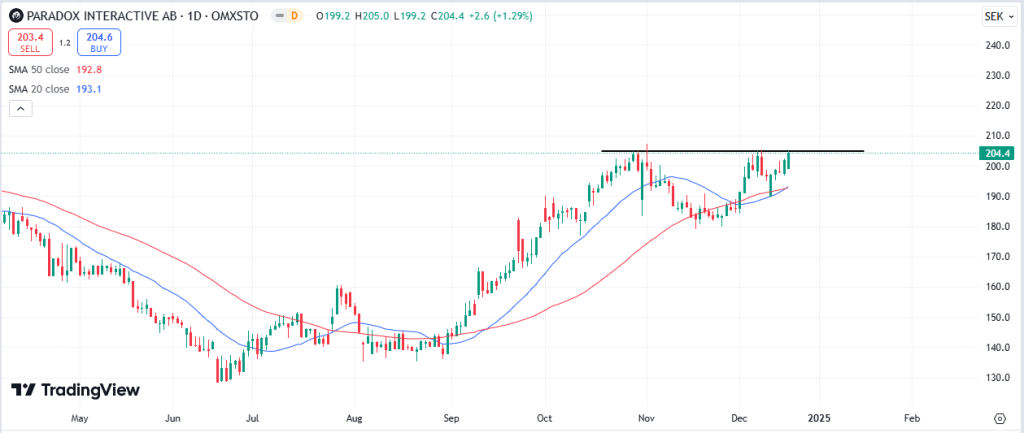Click the TradingView logo watermark
The height and width of the screenshot is (433, 1024).
pos(76,390)
